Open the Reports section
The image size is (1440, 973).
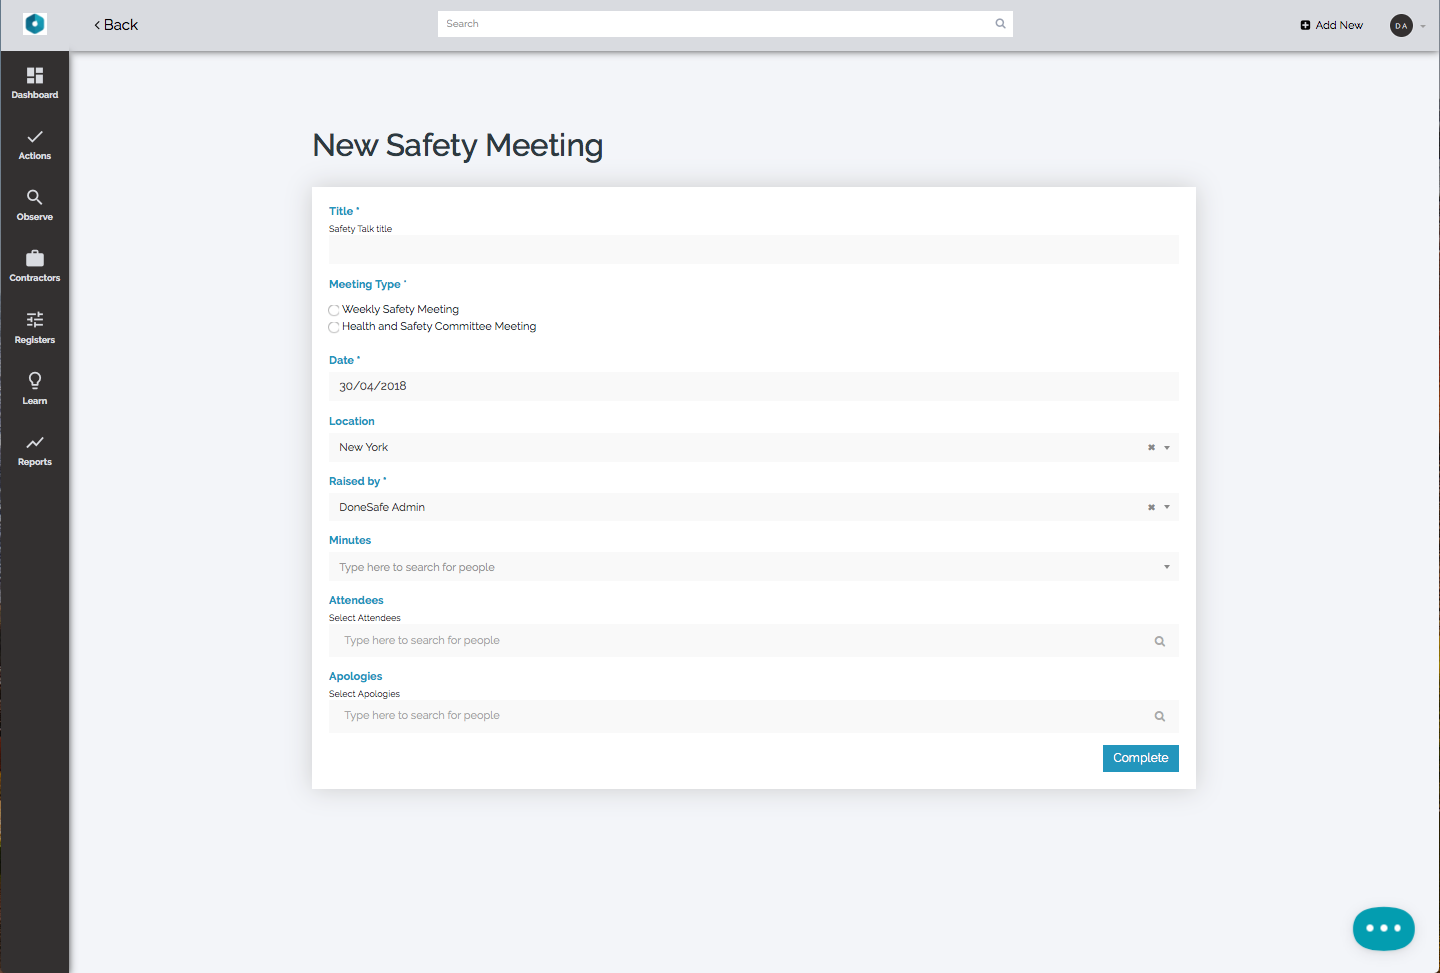pyautogui.click(x=35, y=450)
